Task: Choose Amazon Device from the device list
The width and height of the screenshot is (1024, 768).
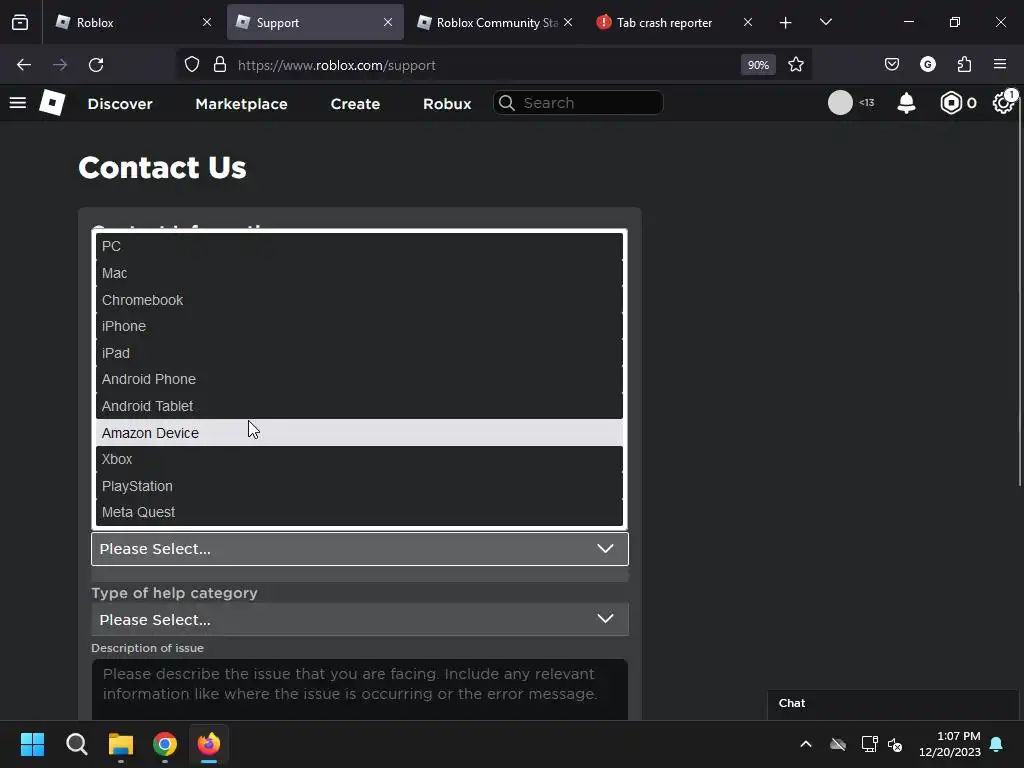Action: point(359,432)
